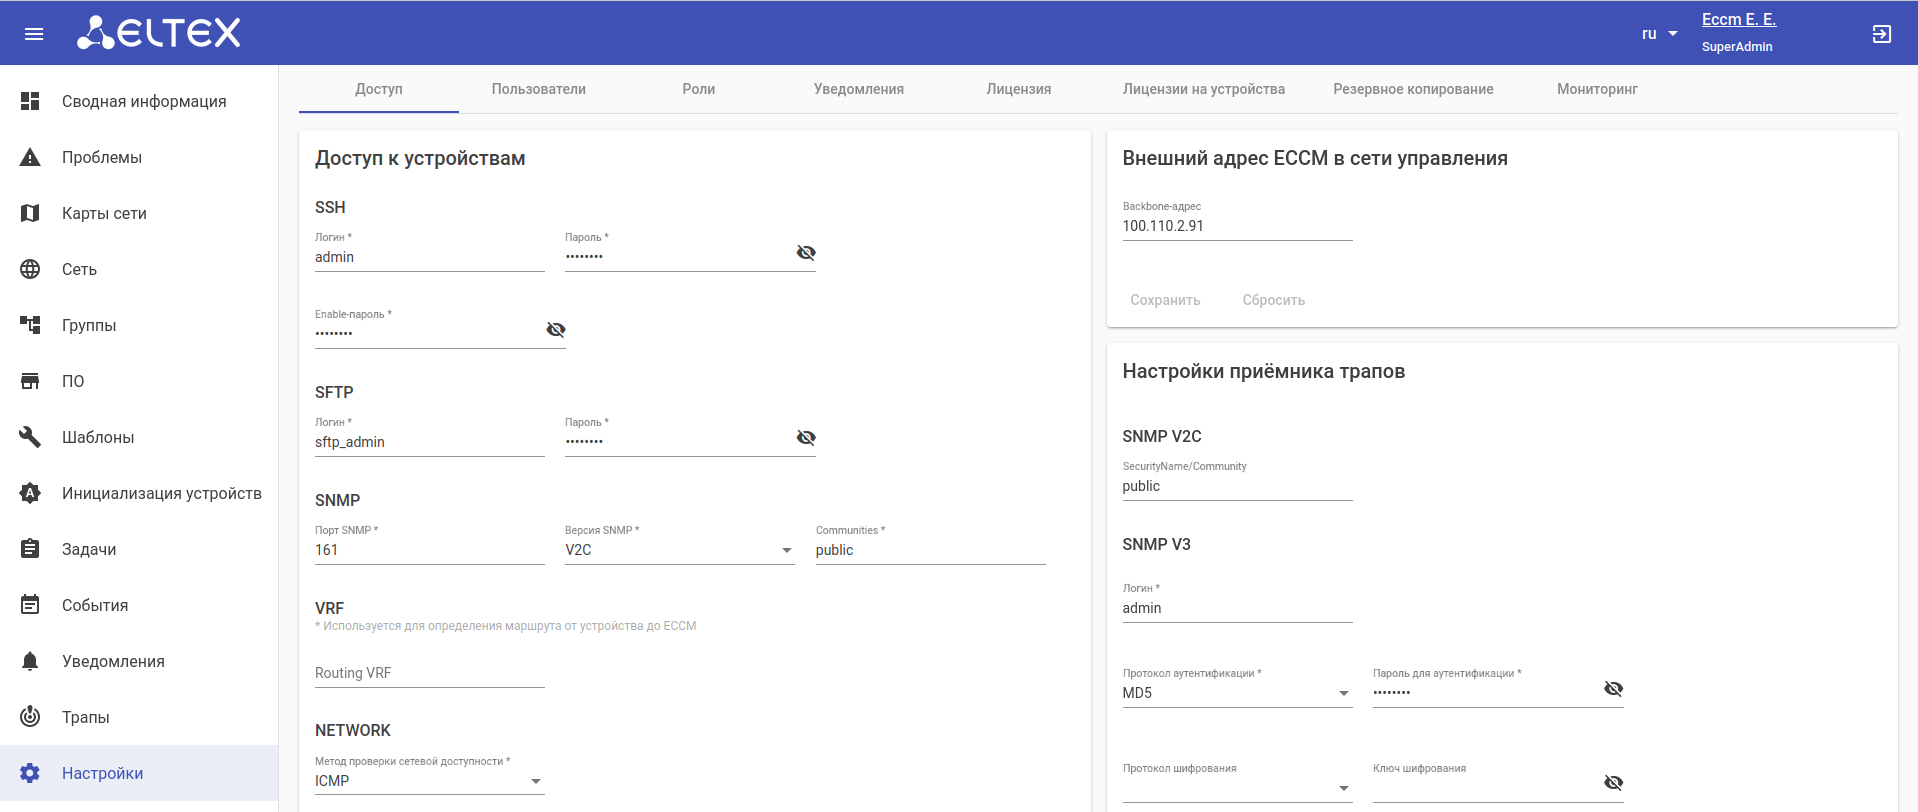Open the Проблемы warning triangle icon
The image size is (1918, 812).
[x=30, y=157]
